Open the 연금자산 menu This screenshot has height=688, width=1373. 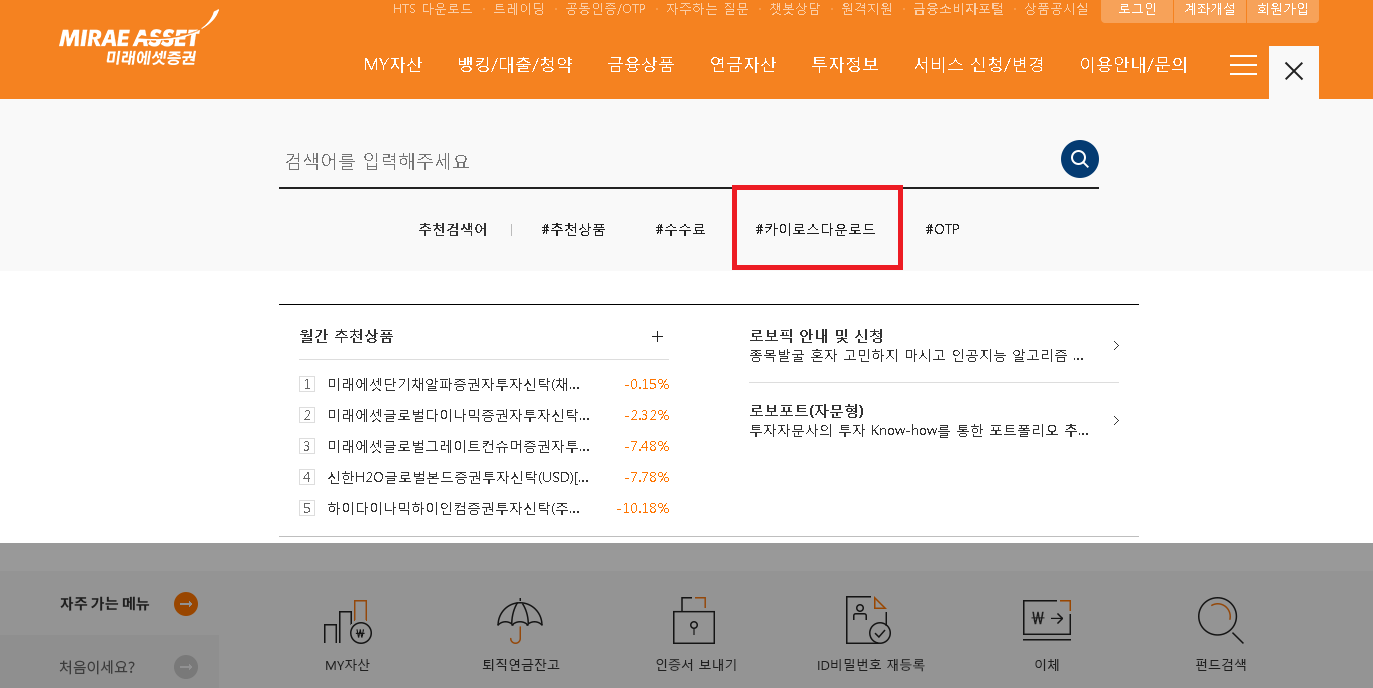pyautogui.click(x=743, y=65)
